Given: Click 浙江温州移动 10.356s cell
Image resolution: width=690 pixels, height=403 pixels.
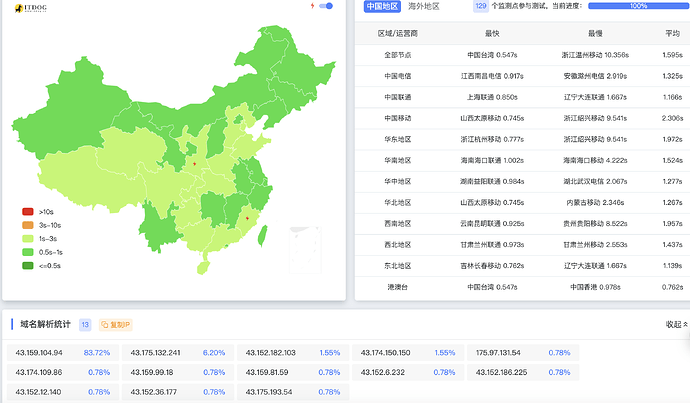Looking at the screenshot, I should click(x=595, y=55).
